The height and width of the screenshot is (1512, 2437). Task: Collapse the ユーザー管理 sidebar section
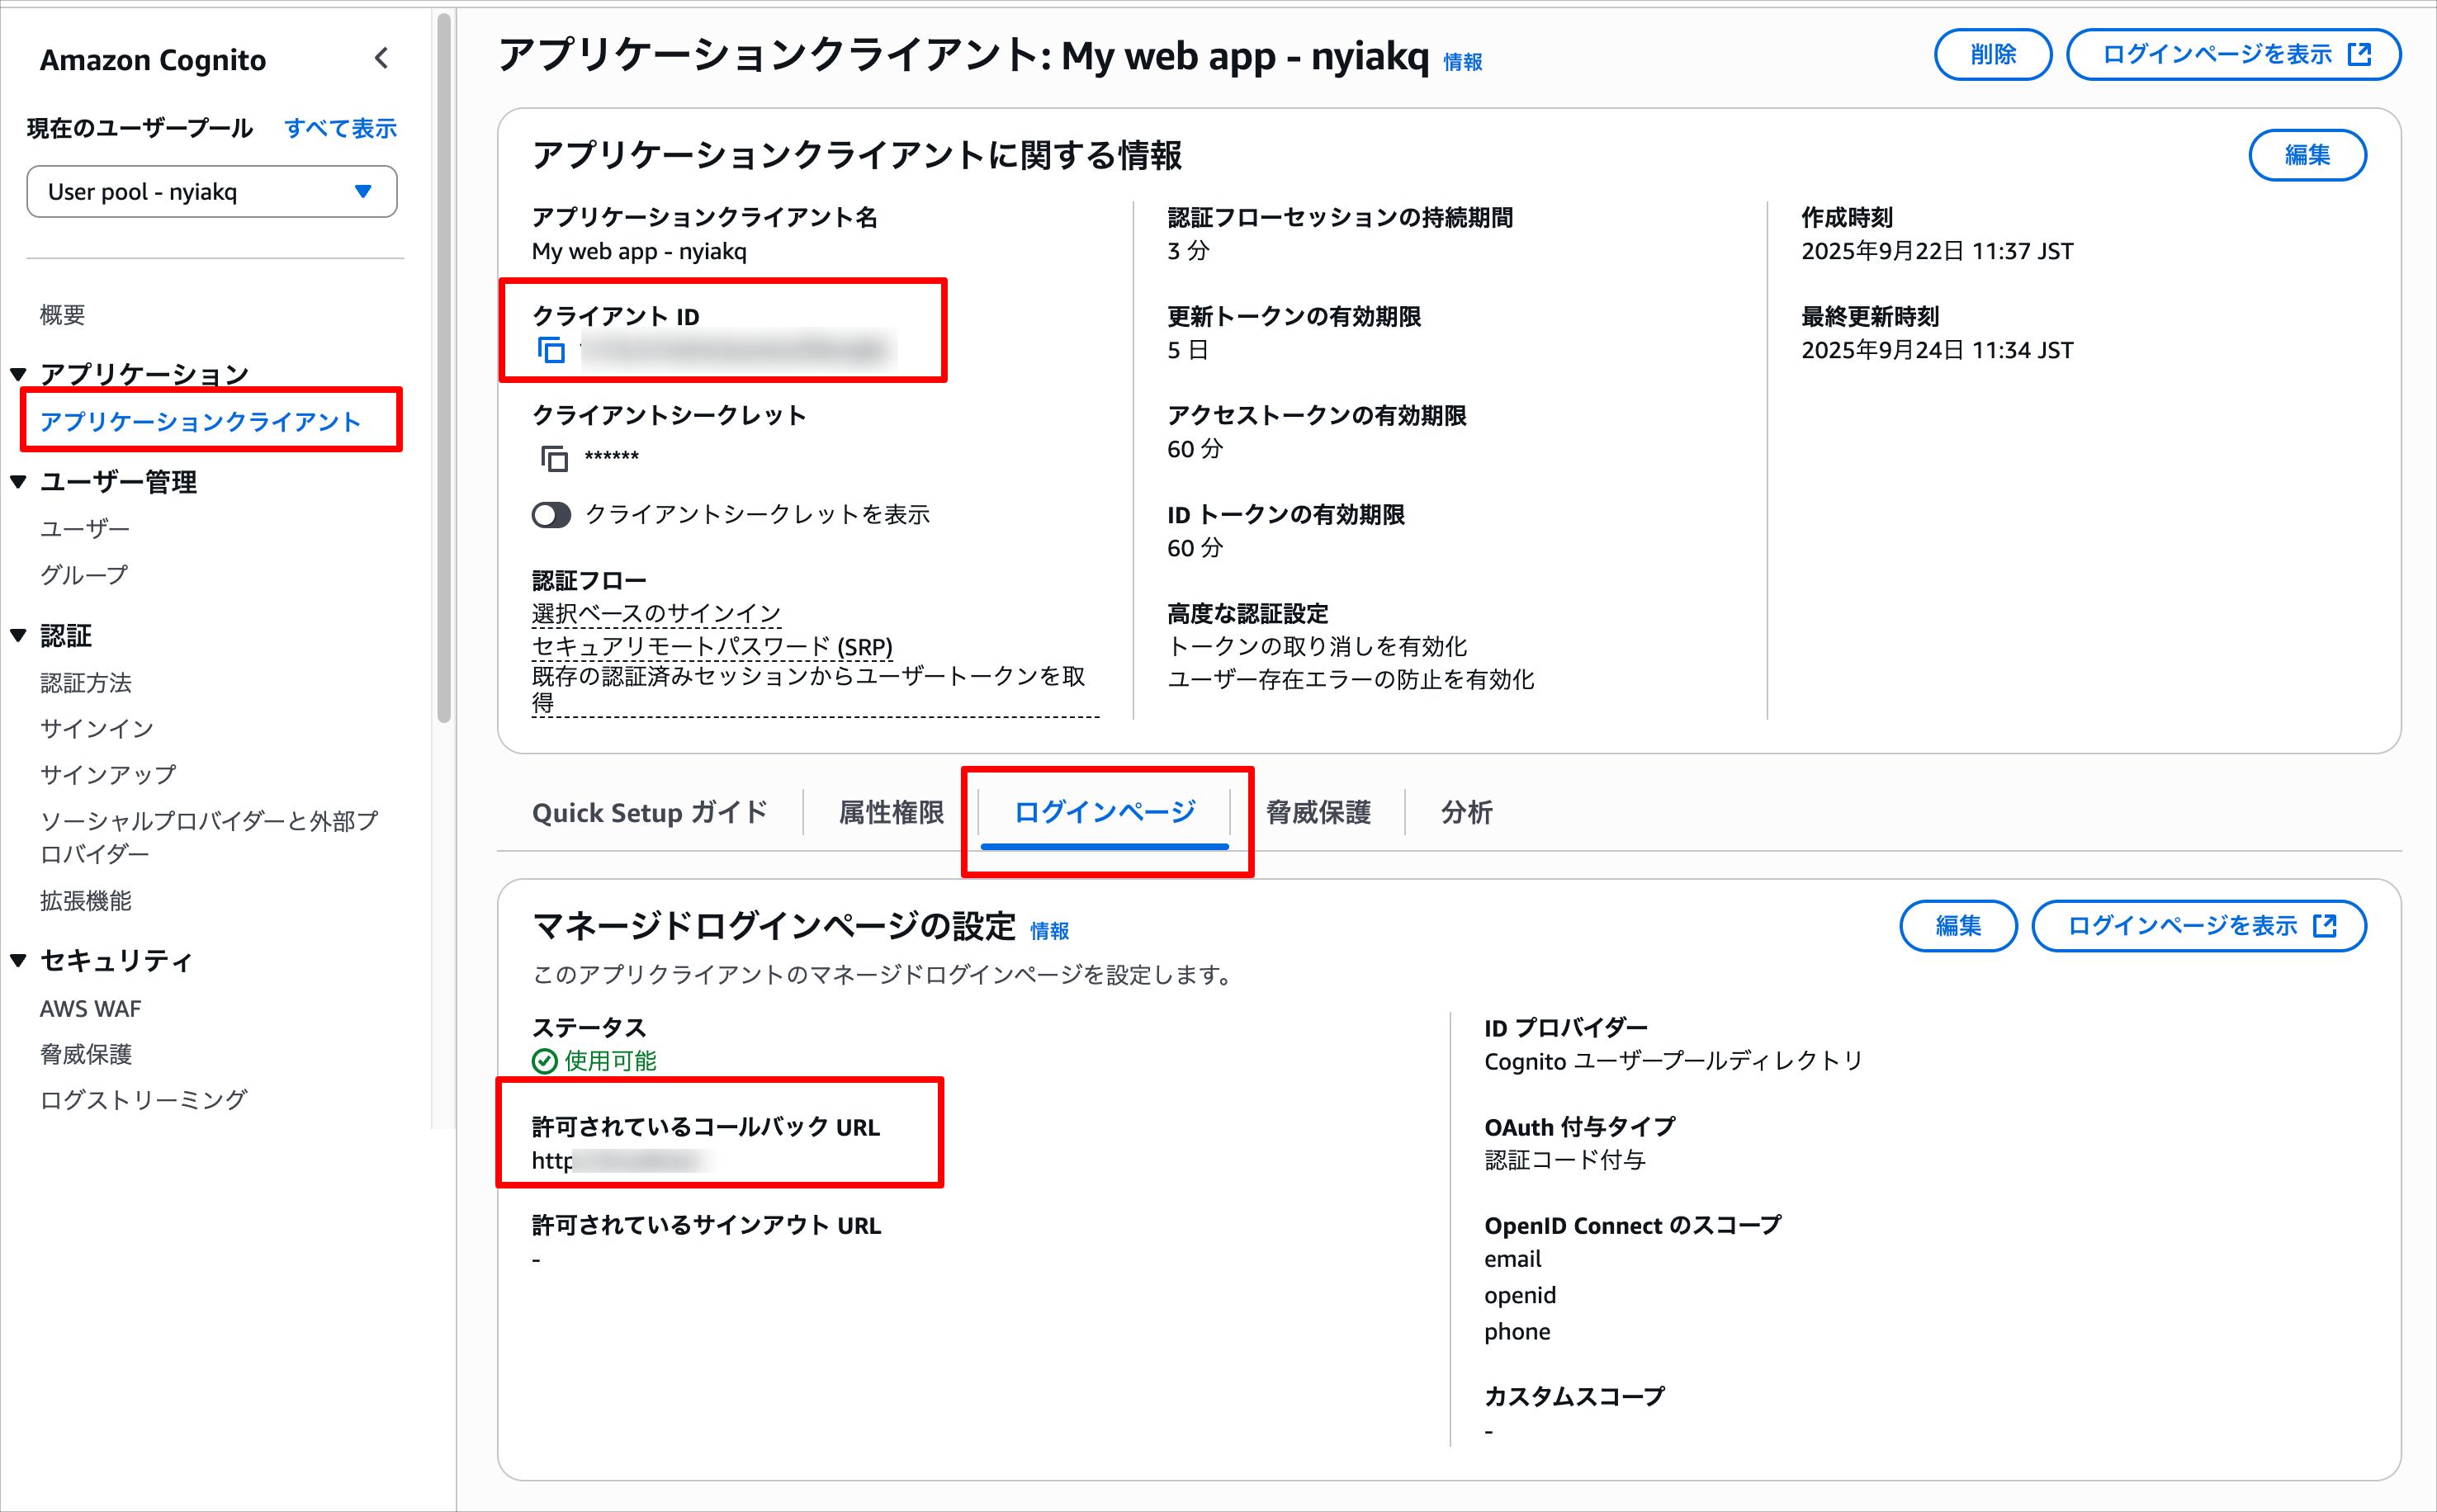(18, 482)
